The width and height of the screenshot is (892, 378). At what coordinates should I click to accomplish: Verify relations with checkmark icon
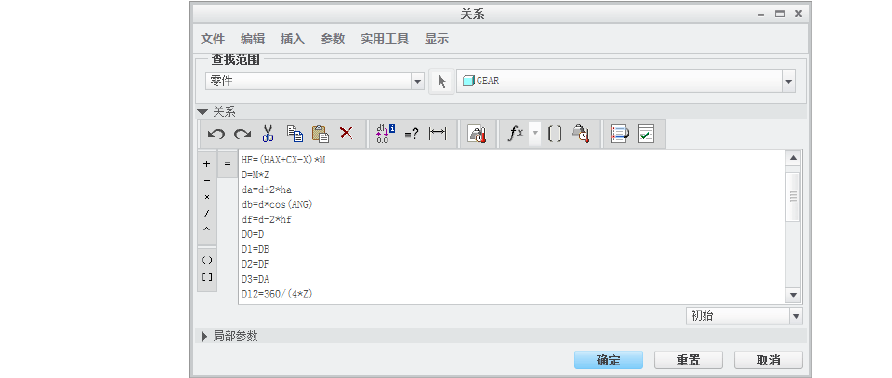pos(646,134)
